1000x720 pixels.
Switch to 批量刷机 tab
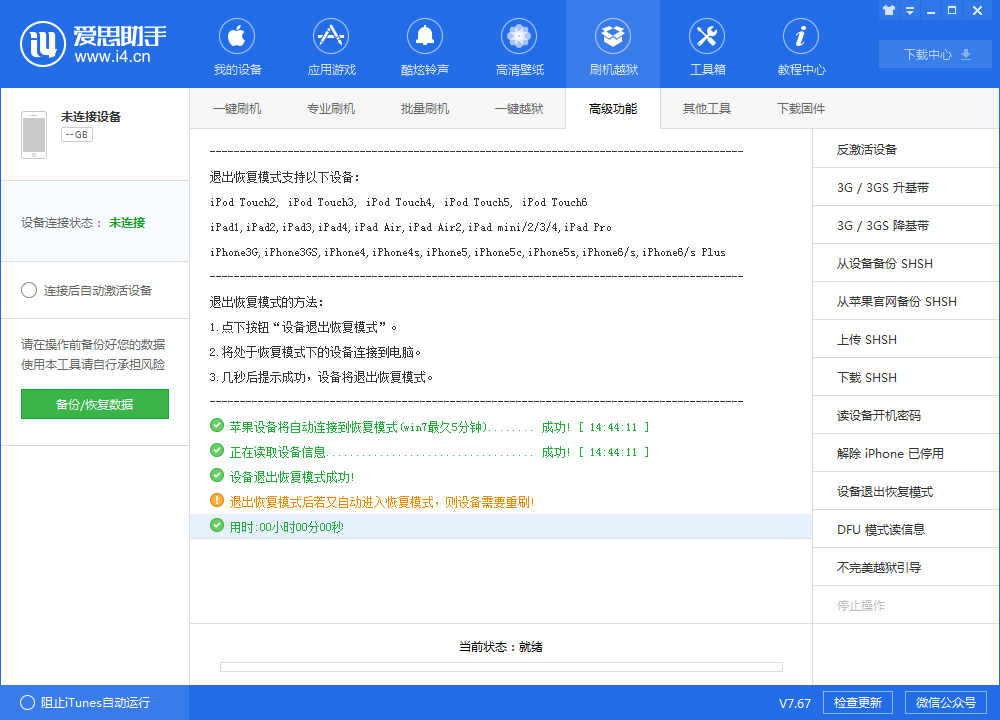coord(425,108)
